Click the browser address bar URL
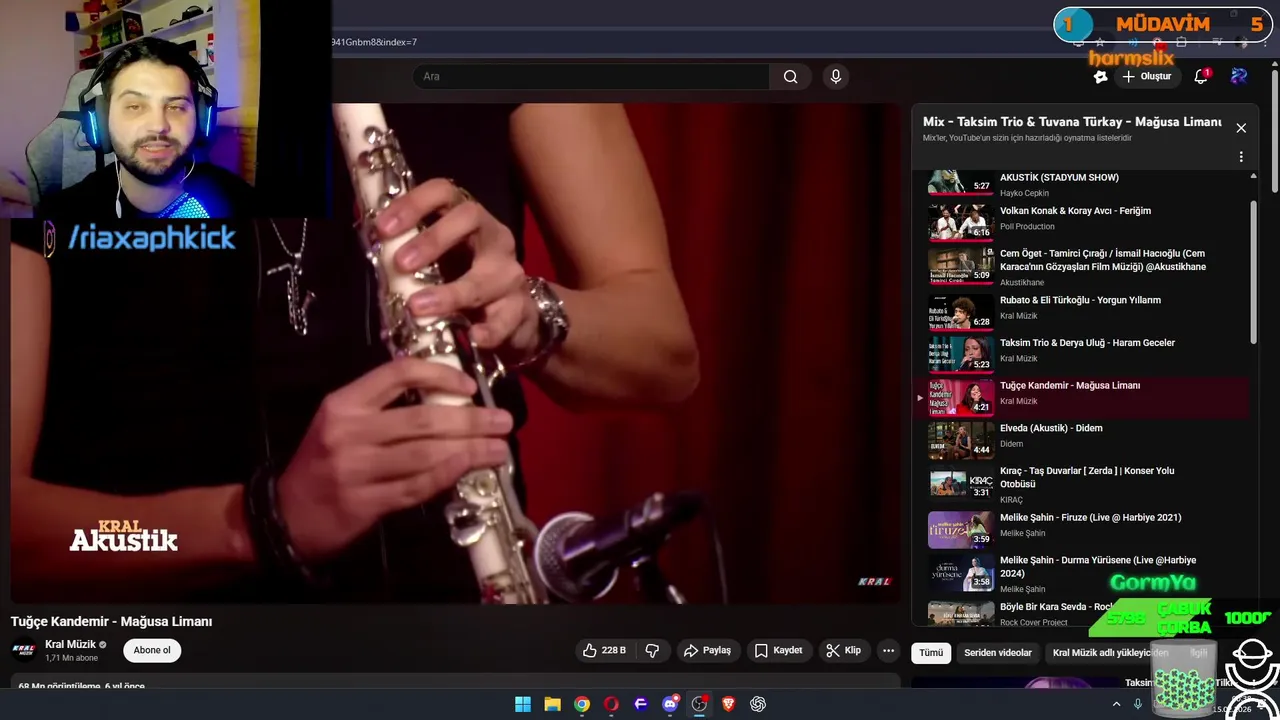1280x720 pixels. (x=374, y=42)
